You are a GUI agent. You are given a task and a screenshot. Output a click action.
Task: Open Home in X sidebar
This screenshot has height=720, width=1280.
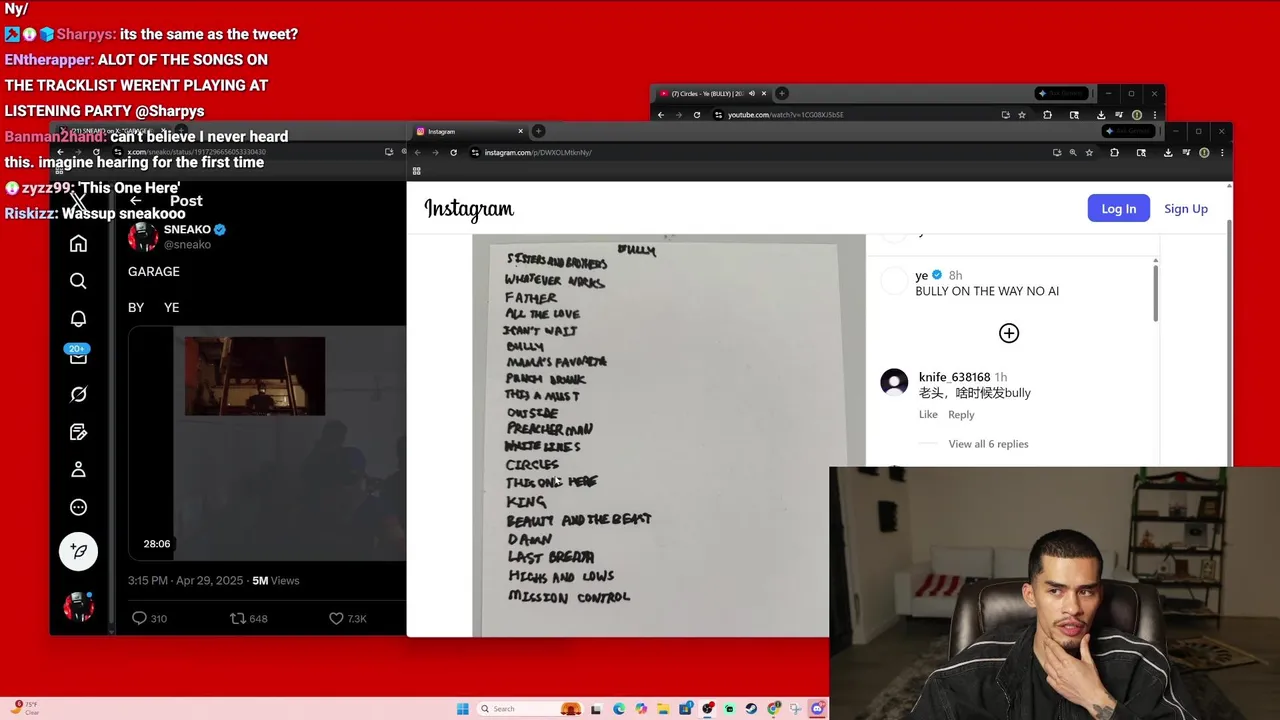[78, 243]
